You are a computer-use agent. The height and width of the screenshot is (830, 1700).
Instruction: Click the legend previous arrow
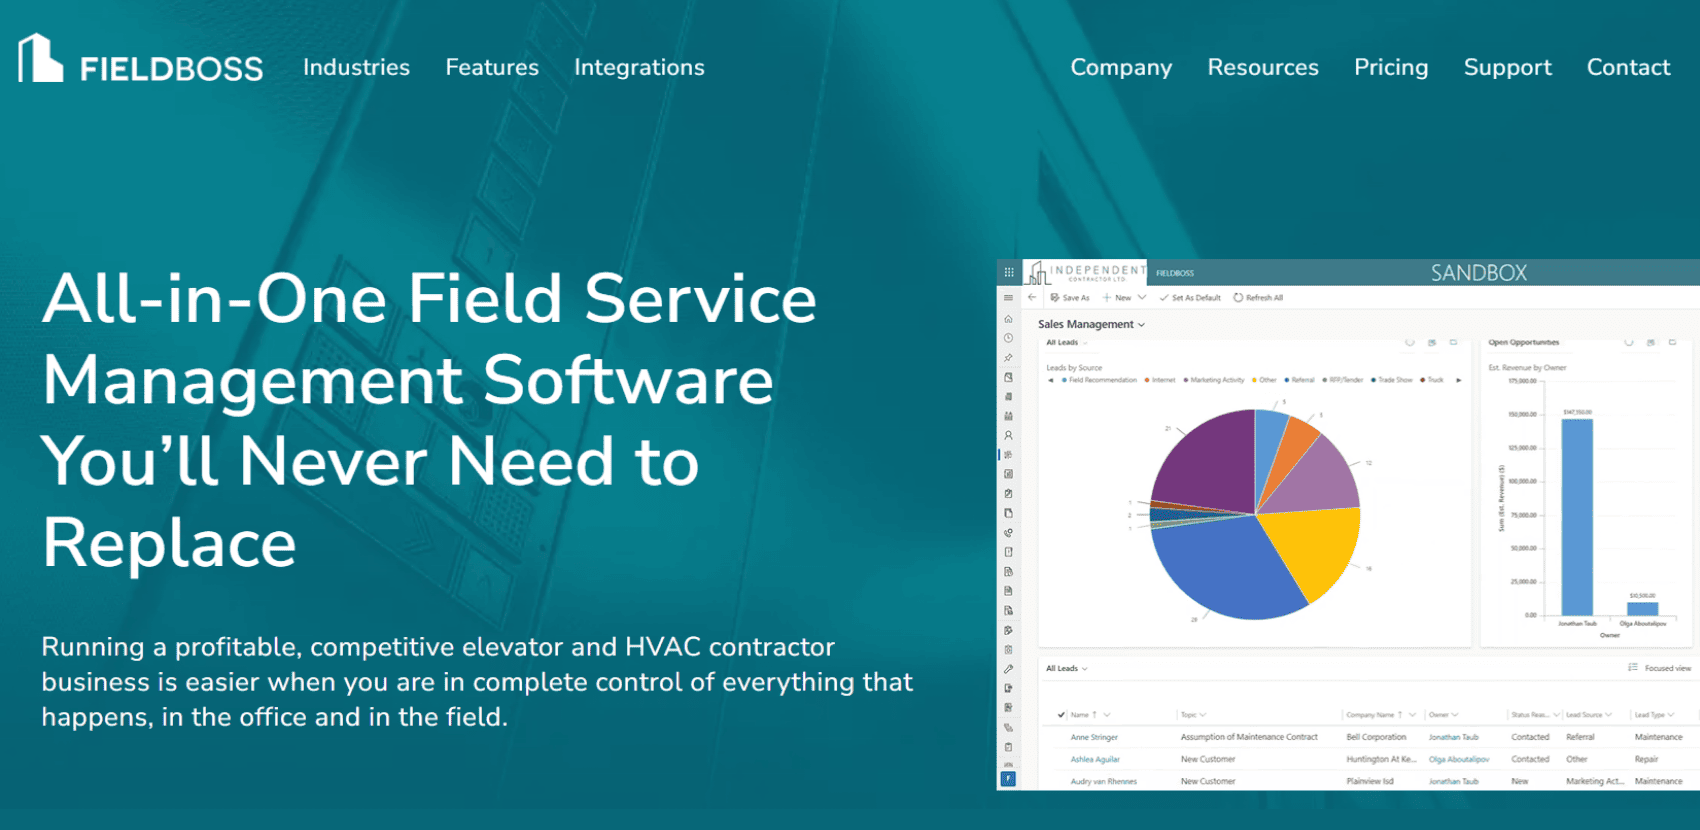pos(1050,380)
